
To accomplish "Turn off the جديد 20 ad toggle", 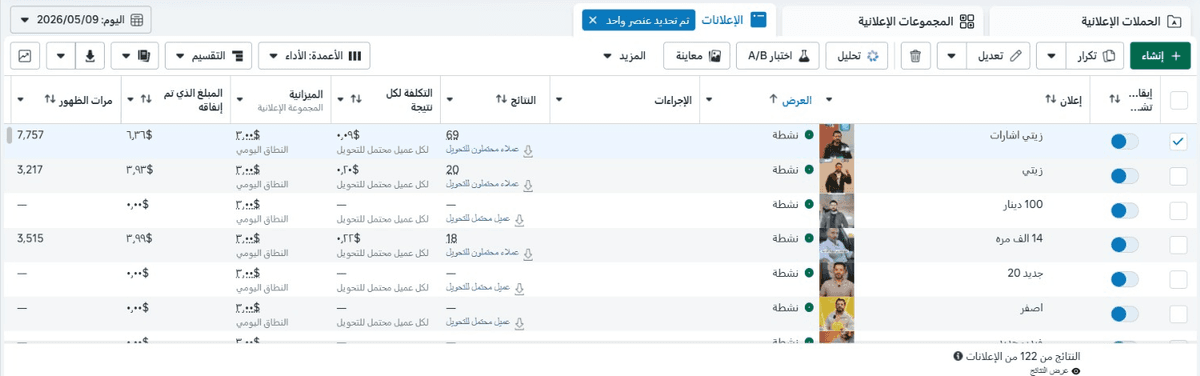I will [x=1125, y=278].
